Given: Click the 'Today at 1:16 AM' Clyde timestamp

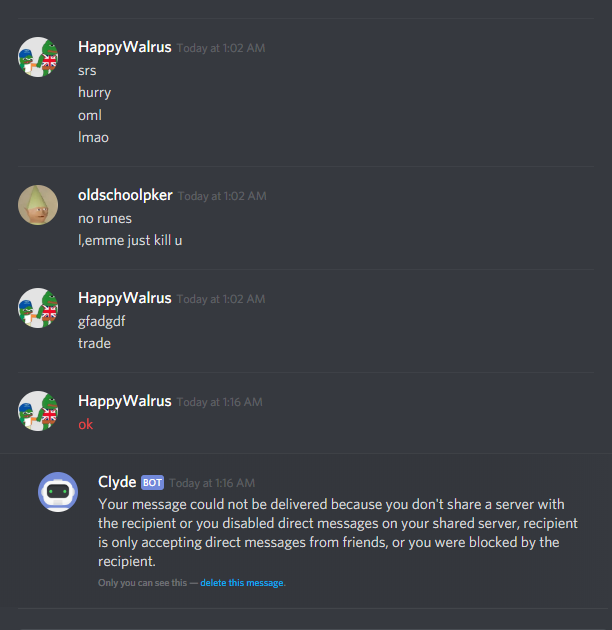Looking at the screenshot, I should 212,483.
